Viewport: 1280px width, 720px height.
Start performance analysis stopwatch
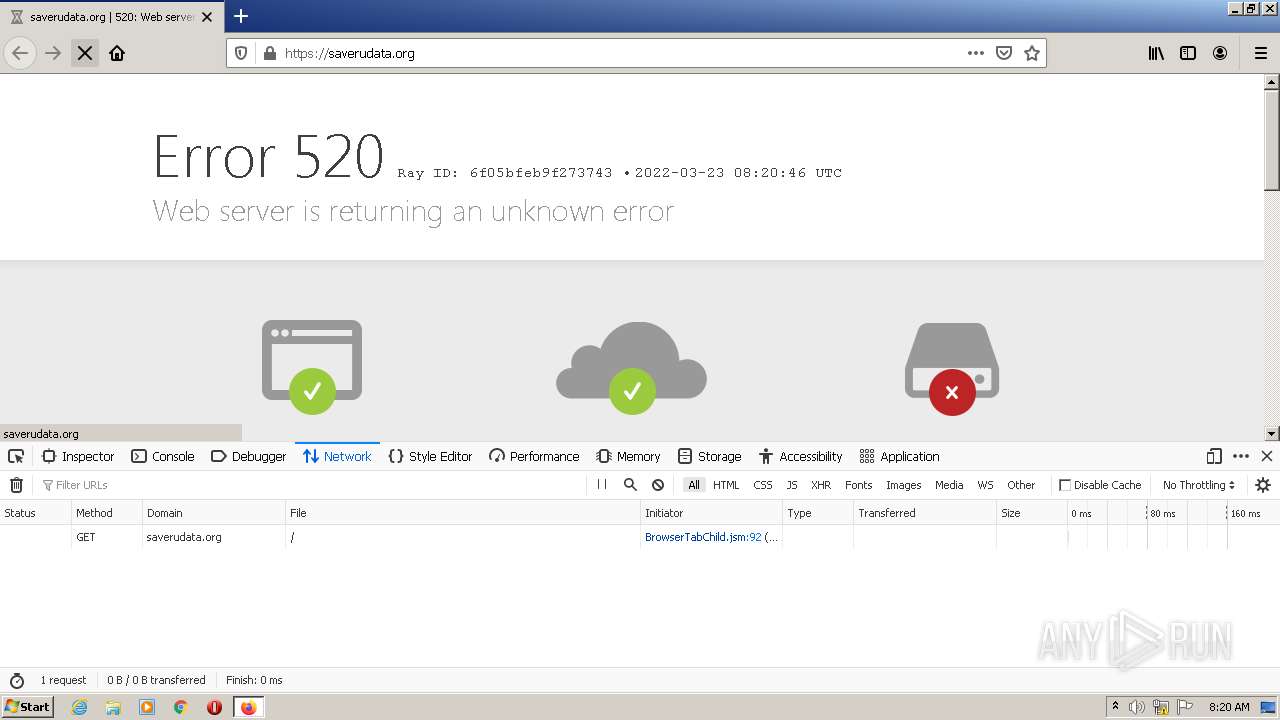point(16,680)
